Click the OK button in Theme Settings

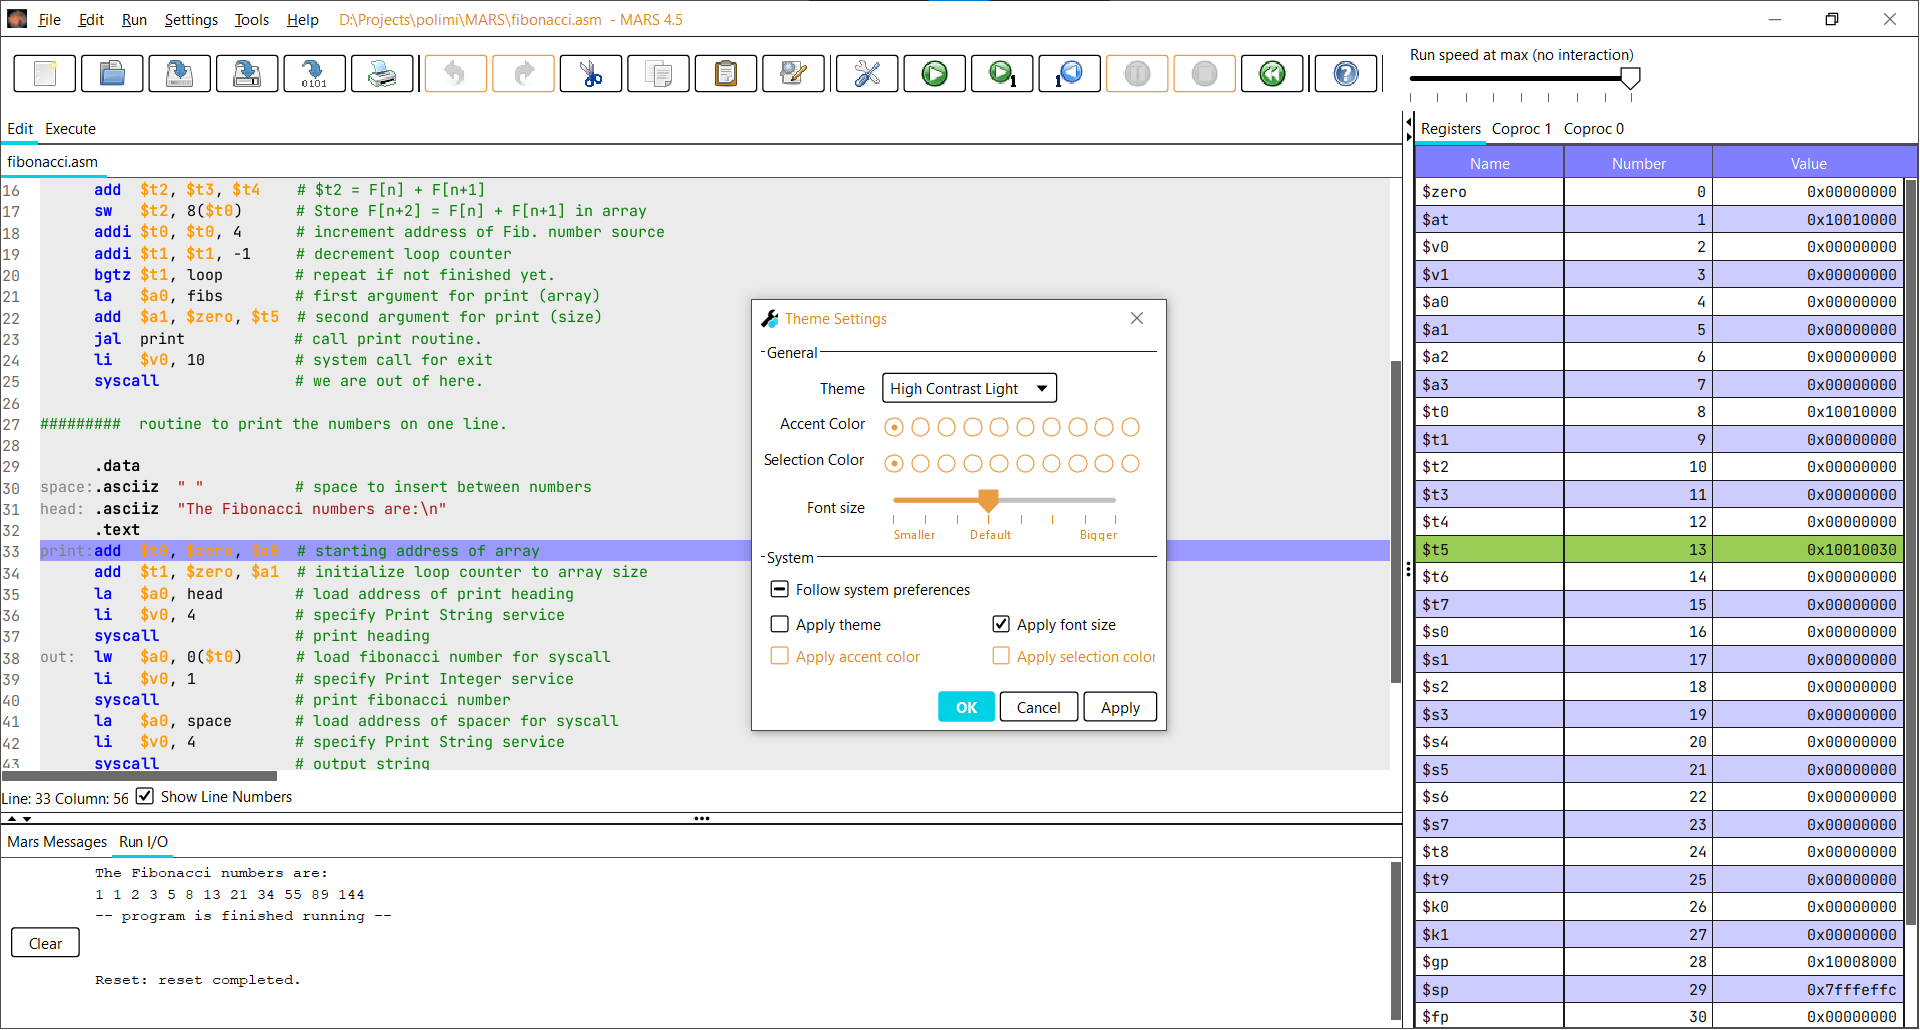[966, 707]
